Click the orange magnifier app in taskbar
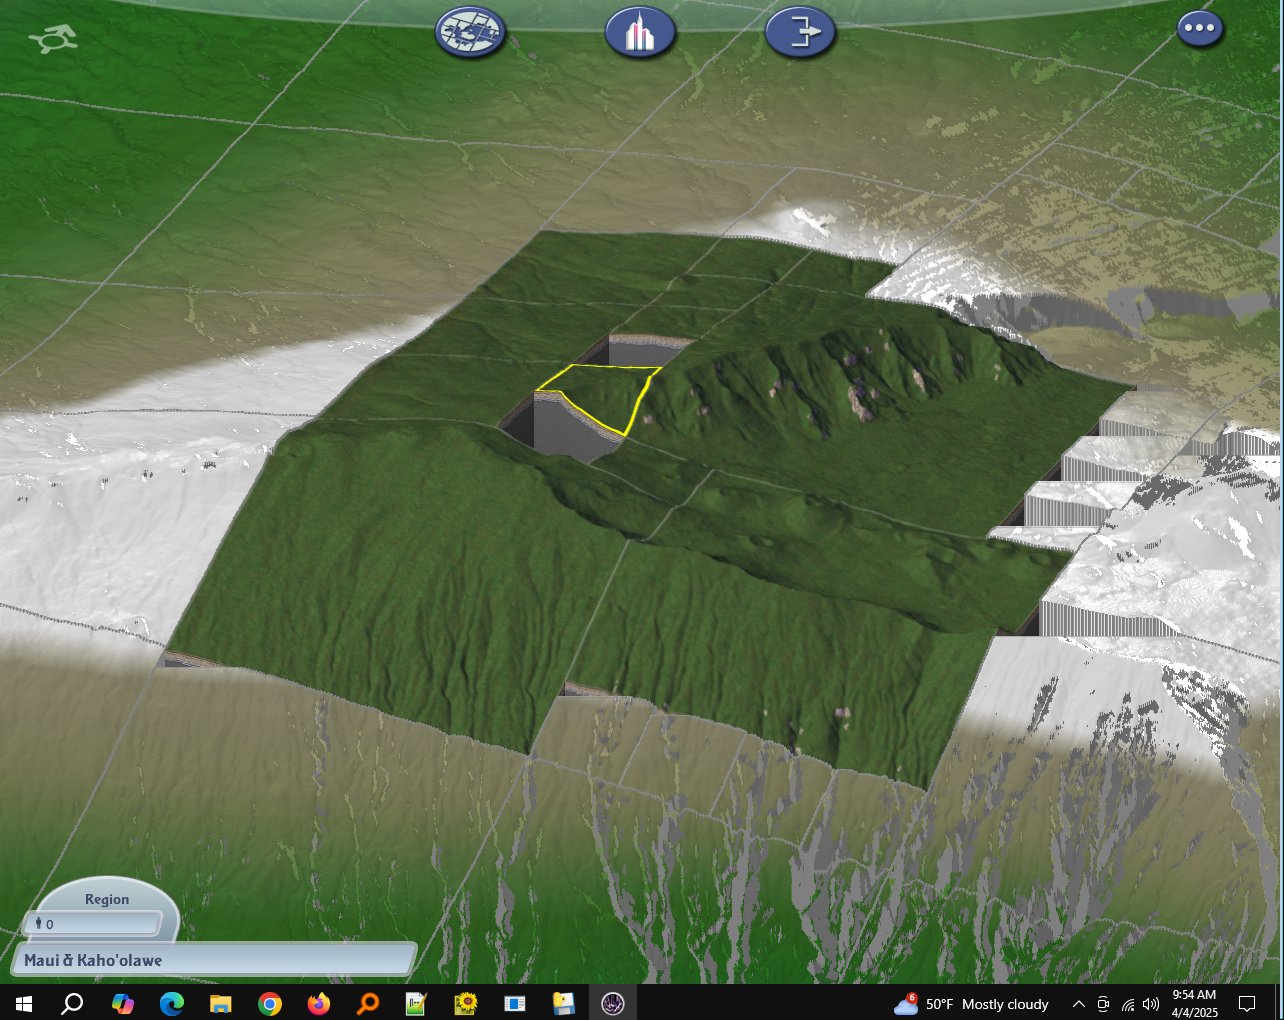 pyautogui.click(x=368, y=1003)
